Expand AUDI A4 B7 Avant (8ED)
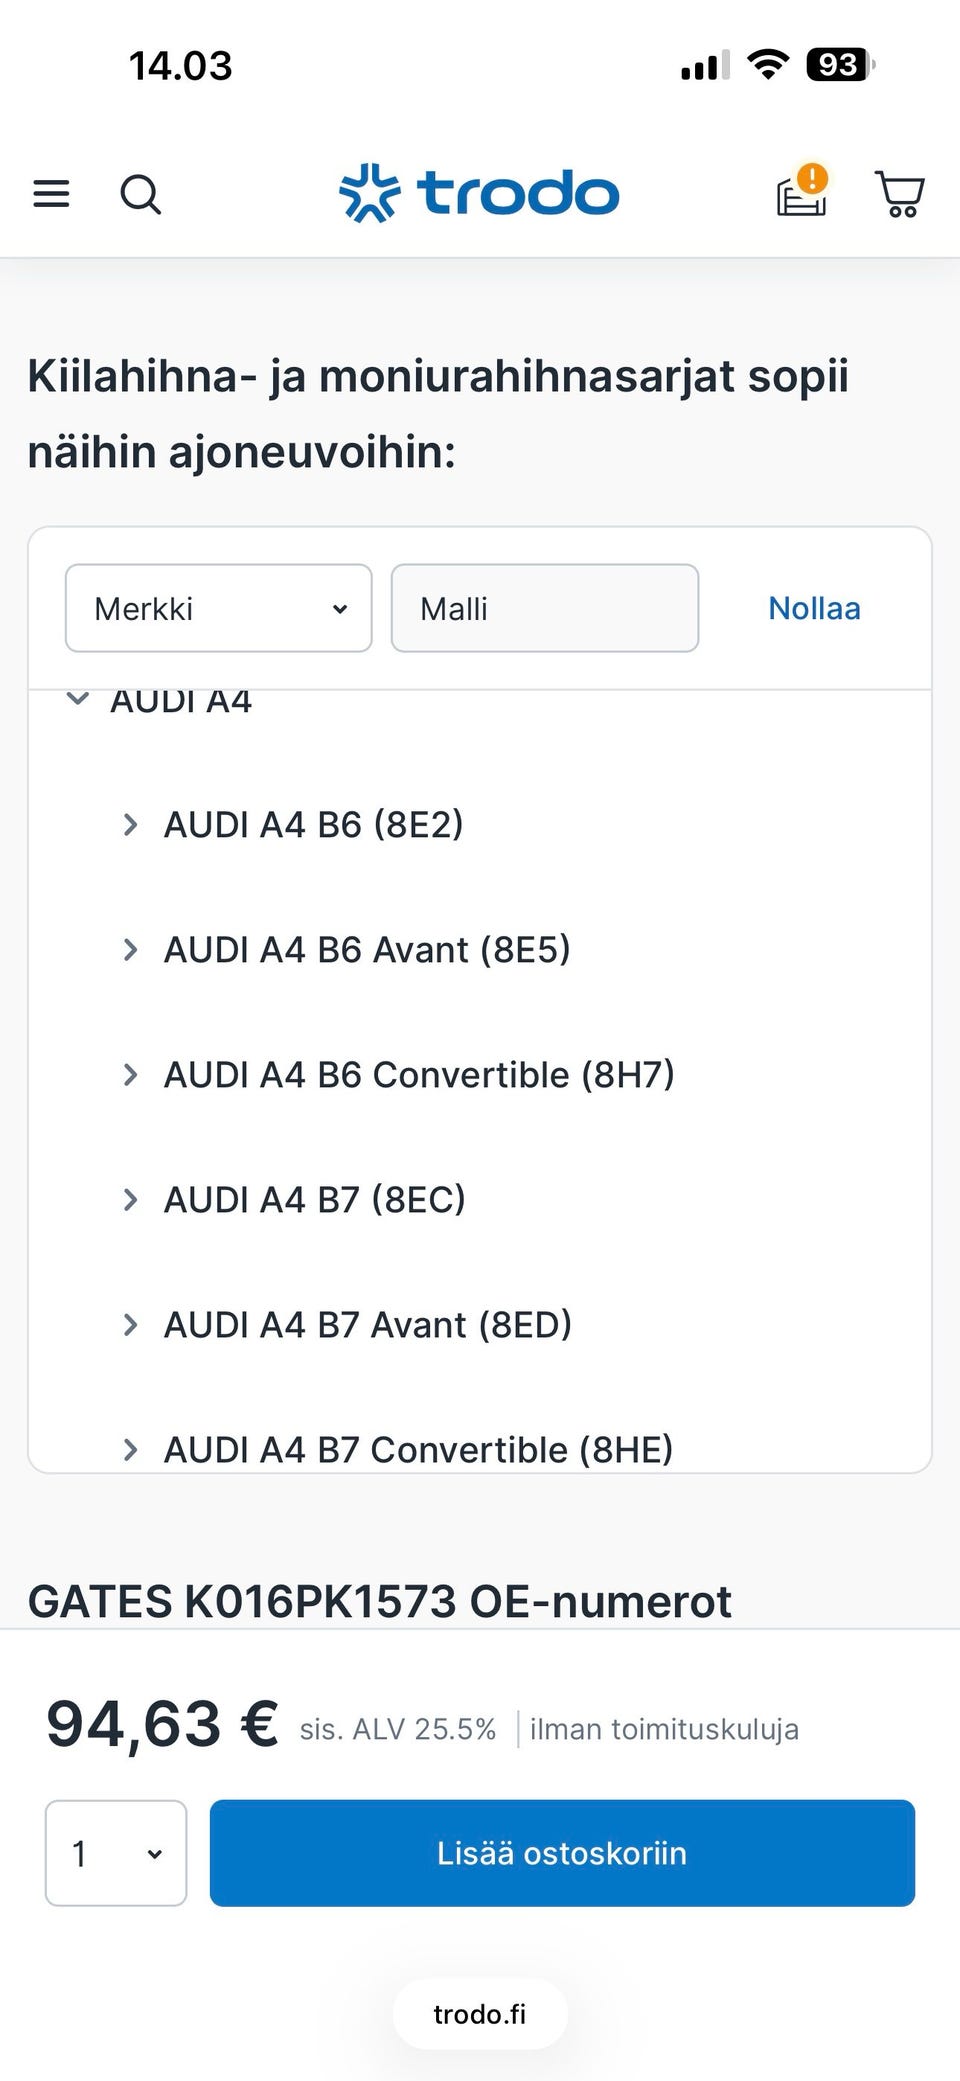Image resolution: width=960 pixels, height=2081 pixels. pyautogui.click(x=130, y=1325)
